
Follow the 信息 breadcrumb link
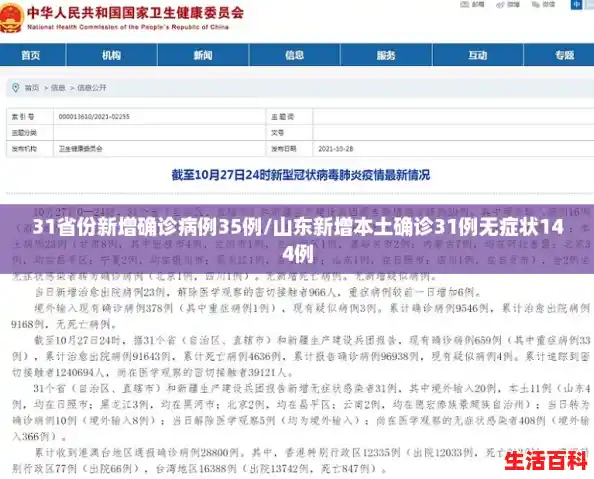(58, 88)
